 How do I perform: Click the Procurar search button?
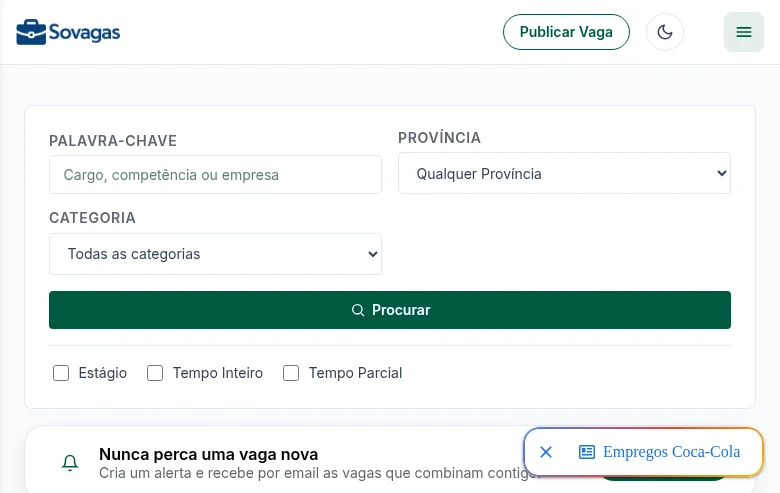(390, 310)
